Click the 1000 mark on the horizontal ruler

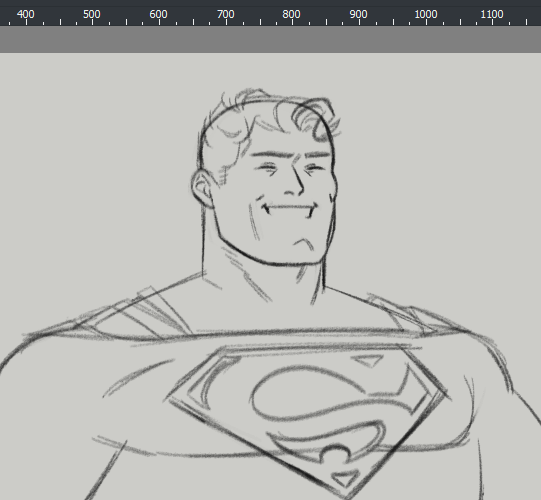click(x=426, y=14)
